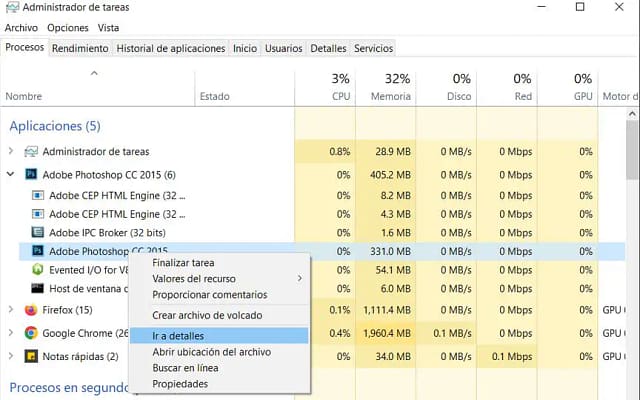Sort by the GPU column header
Viewport: 640px width, 400px height.
(567, 87)
